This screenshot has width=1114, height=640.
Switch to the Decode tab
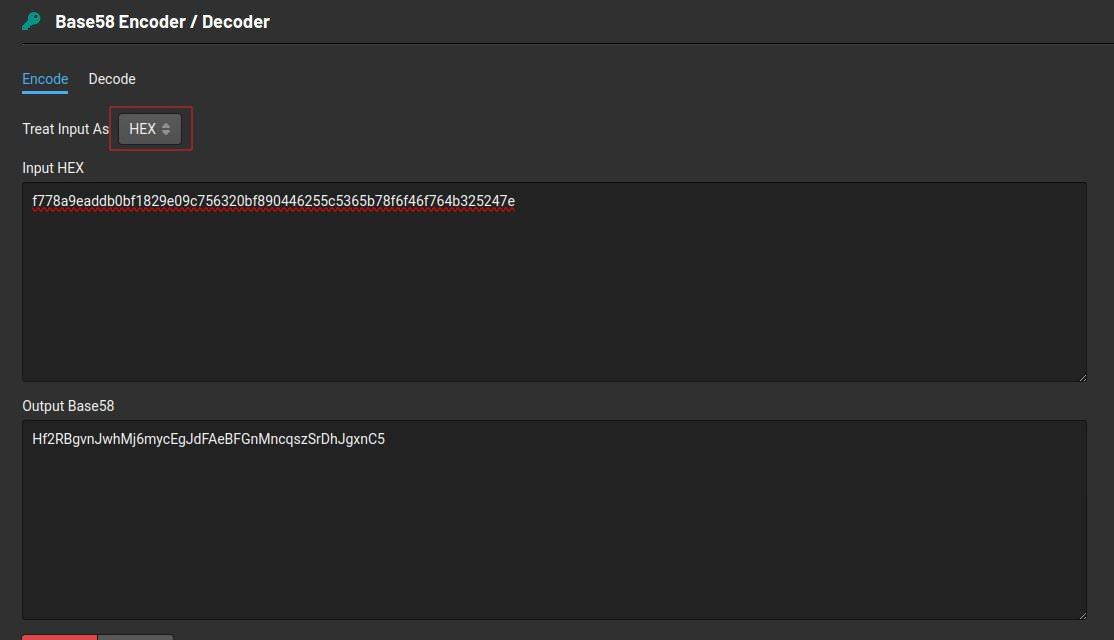[x=111, y=78]
